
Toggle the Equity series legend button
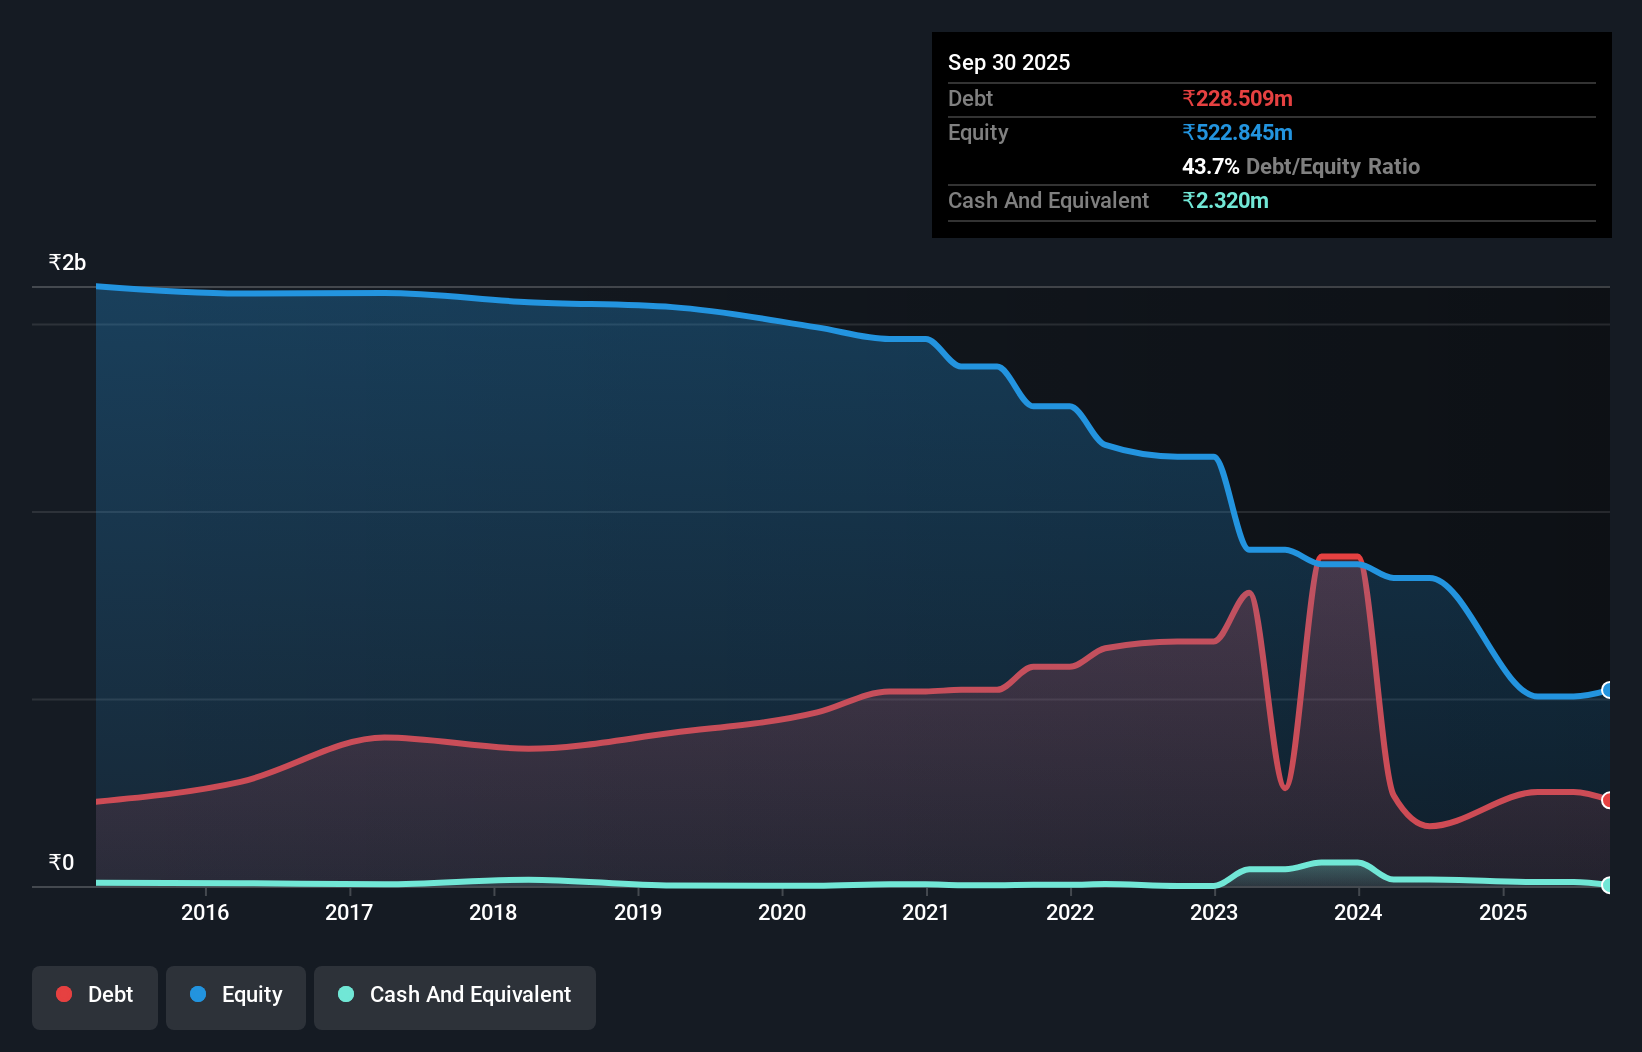pyautogui.click(x=236, y=997)
